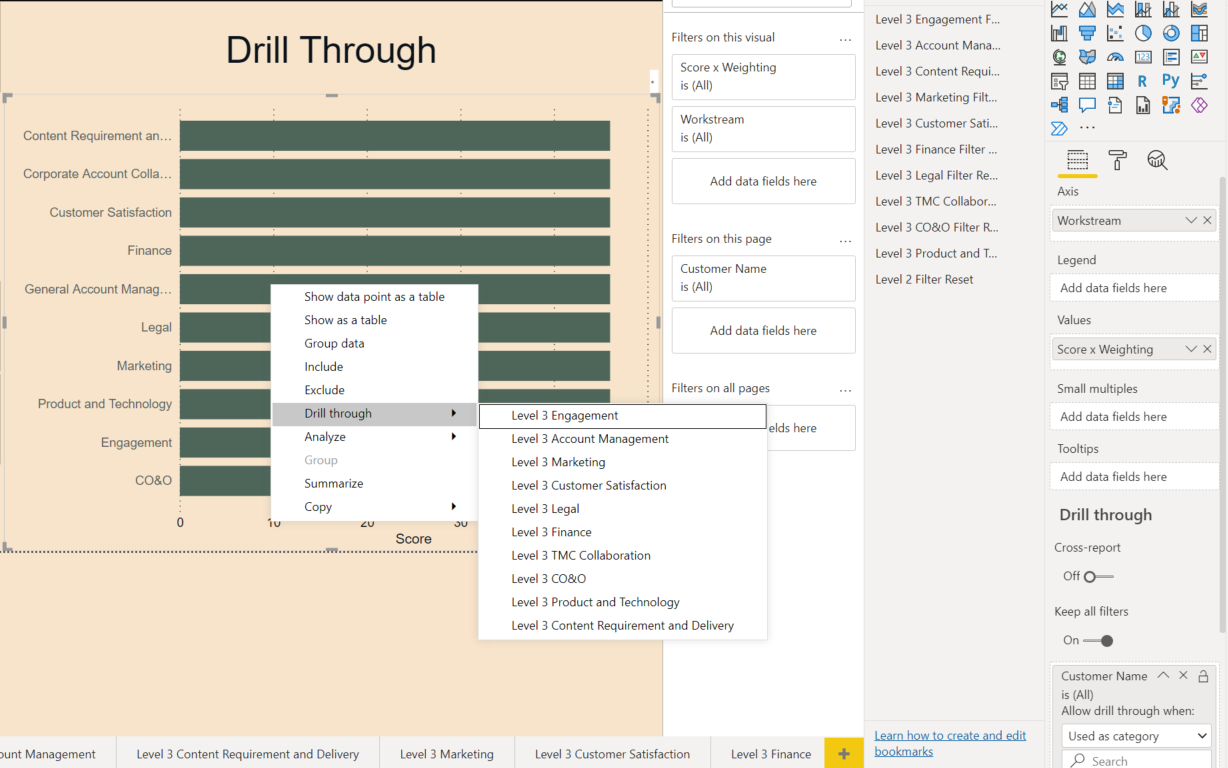Viewport: 1228px width, 768px height.
Task: Choose the Decomposition tree visual
Action: pos(1059,105)
